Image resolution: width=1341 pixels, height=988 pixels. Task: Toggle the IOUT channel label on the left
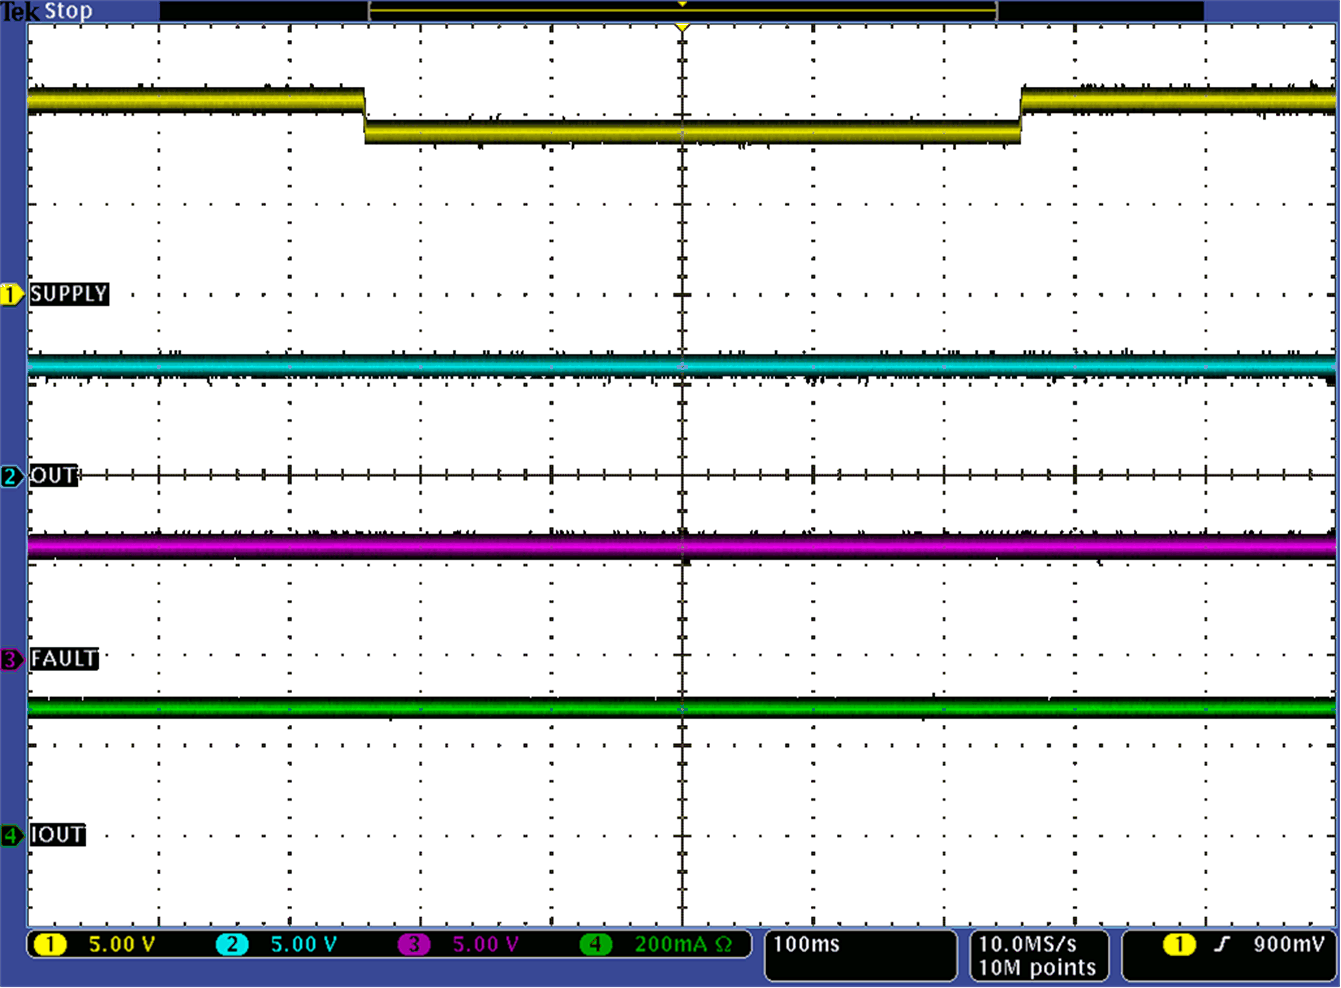point(57,836)
